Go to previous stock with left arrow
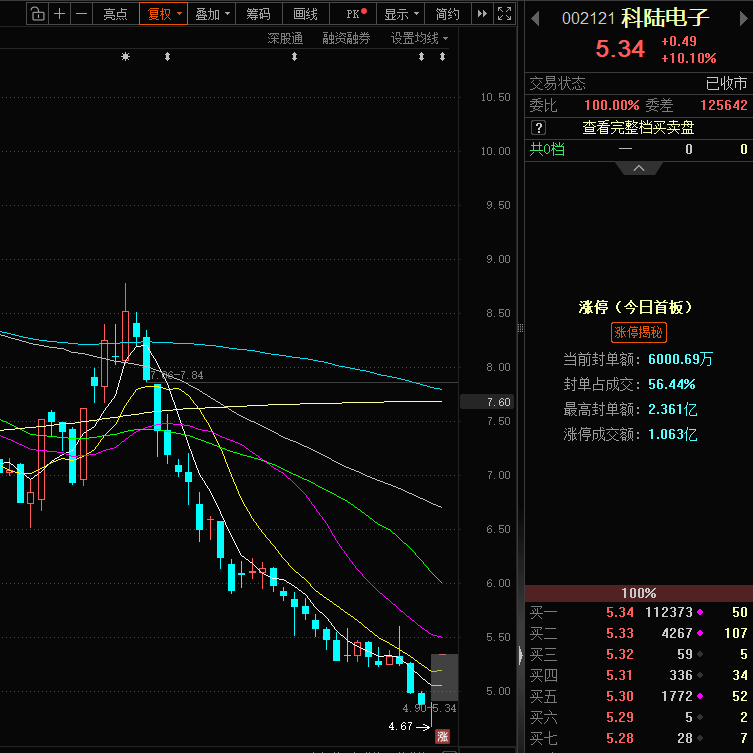Screen dimensions: 753x753 (535, 19)
